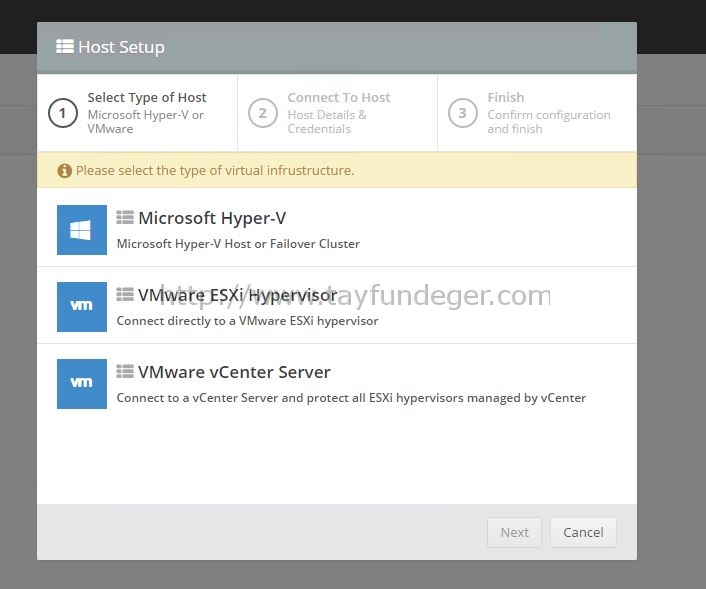Jump to the Finish step
Image resolution: width=706 pixels, height=589 pixels.
click(x=537, y=113)
